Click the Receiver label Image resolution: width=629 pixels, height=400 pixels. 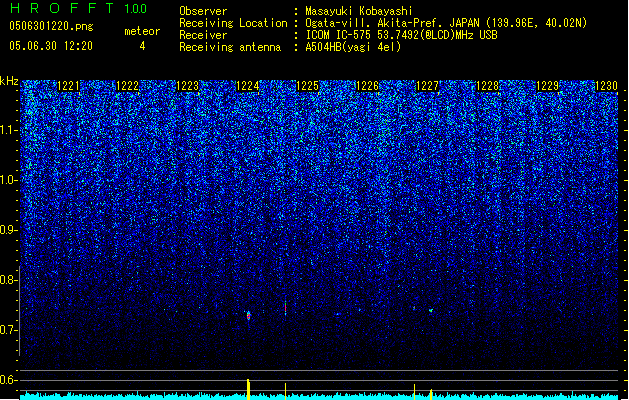pos(203,35)
